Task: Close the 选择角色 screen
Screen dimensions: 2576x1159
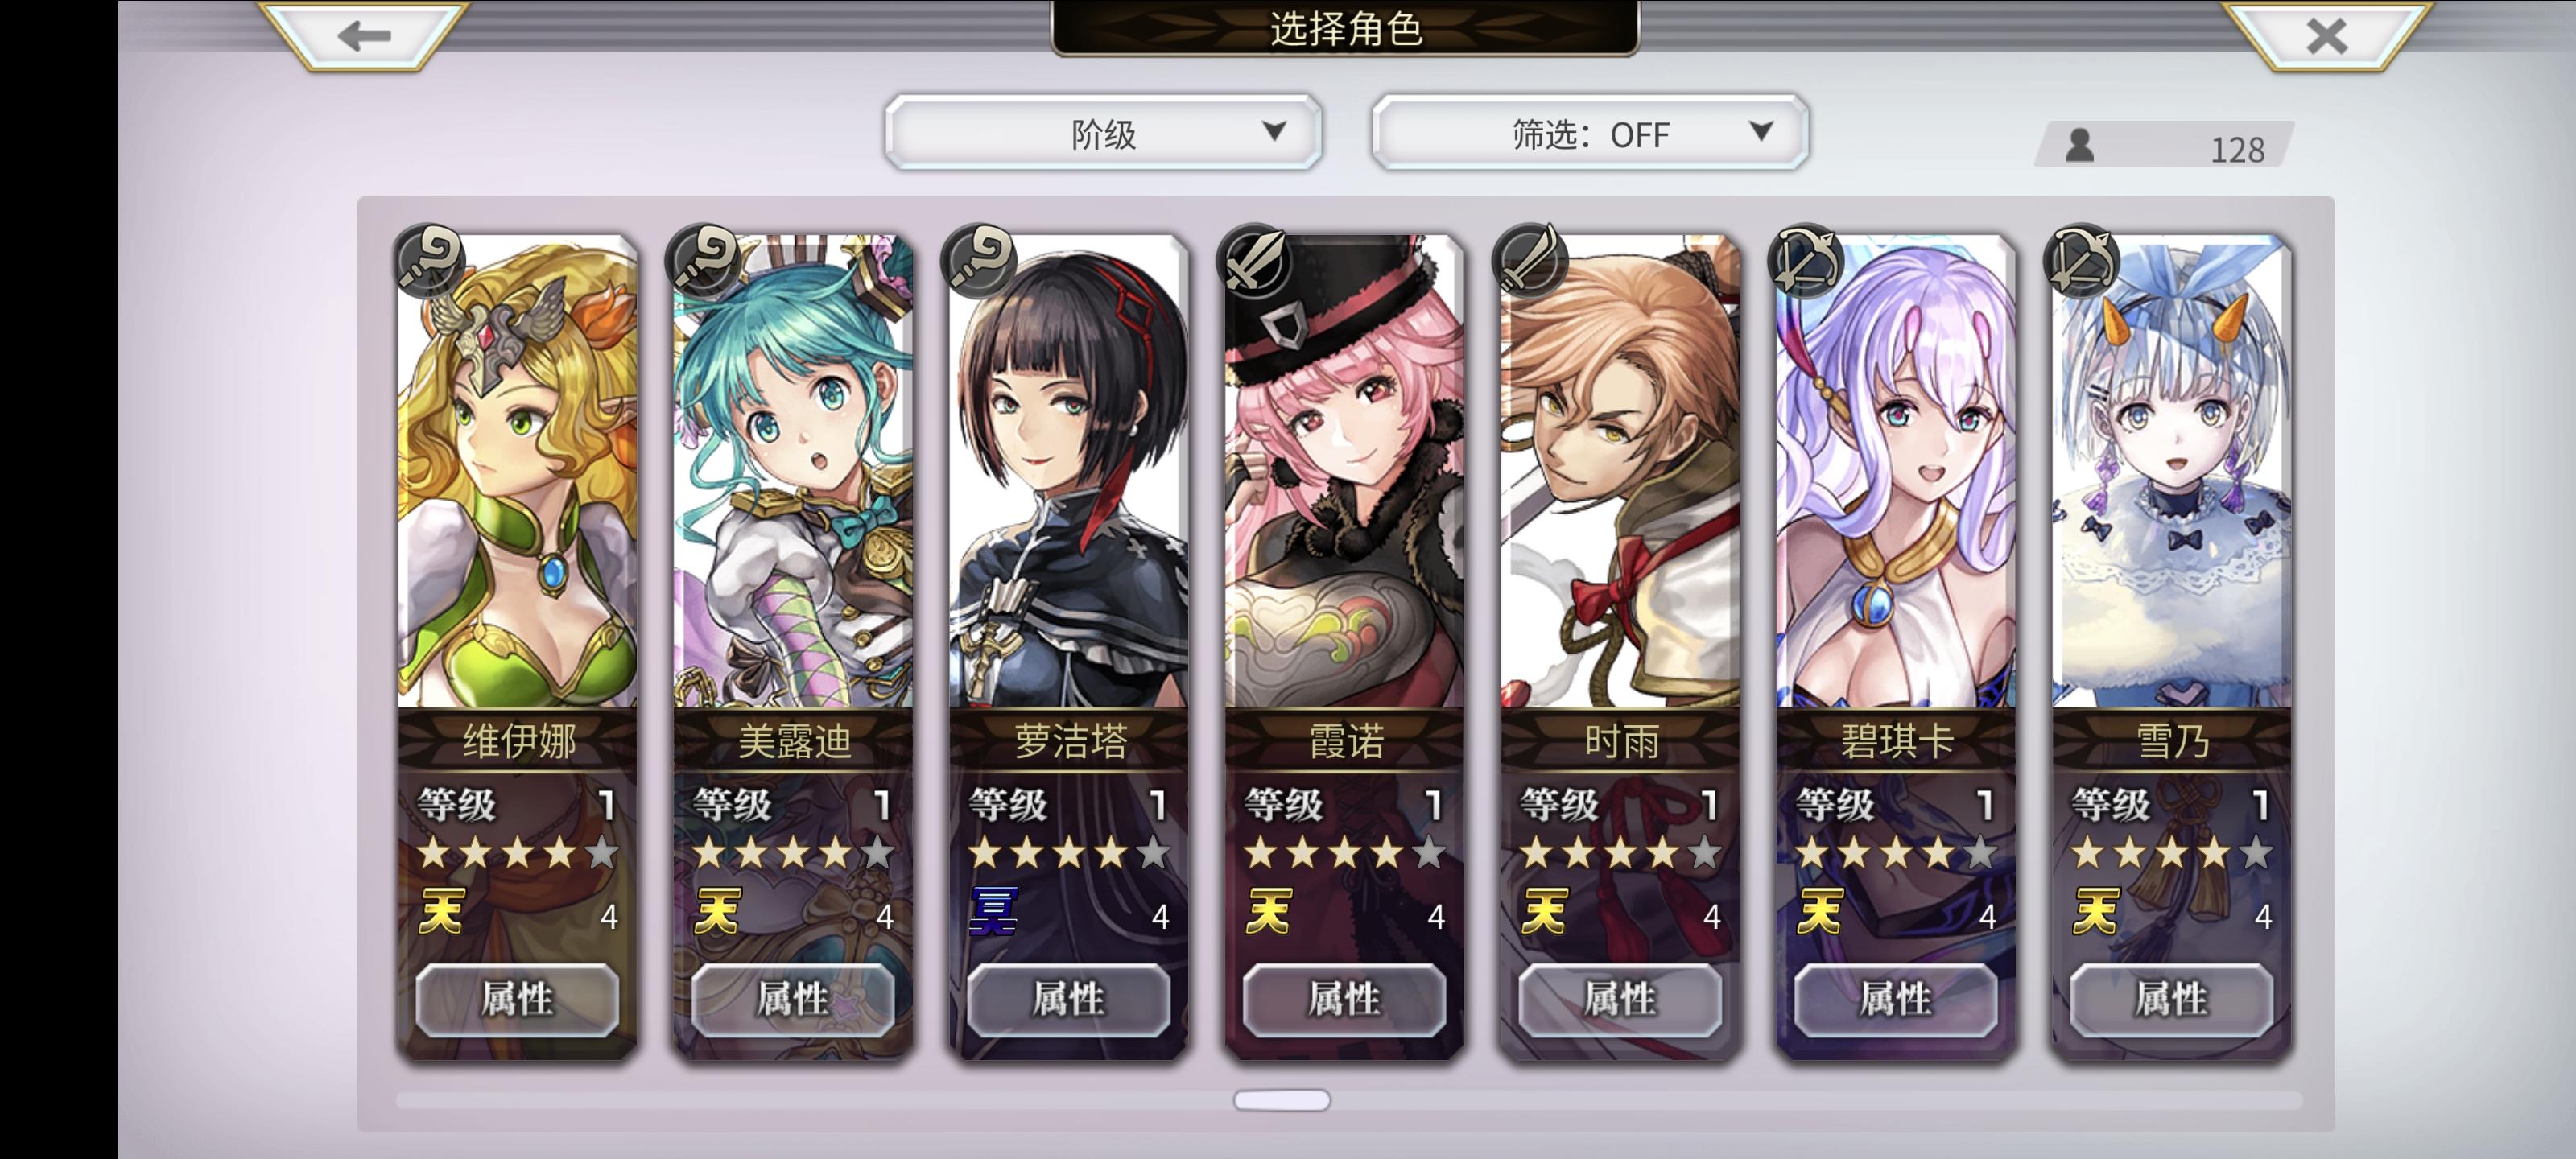Action: coord(2326,37)
